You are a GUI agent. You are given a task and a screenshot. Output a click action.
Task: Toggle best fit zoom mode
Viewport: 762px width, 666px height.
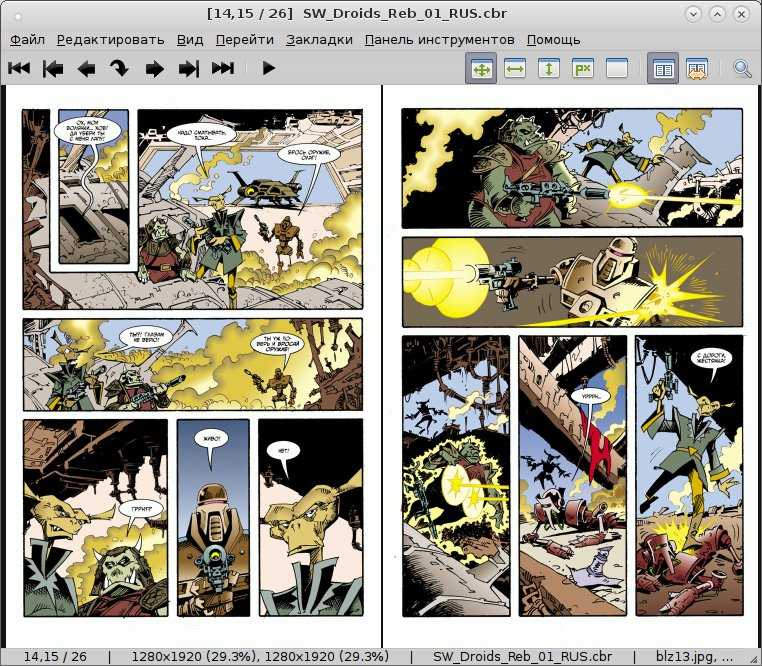(x=481, y=69)
